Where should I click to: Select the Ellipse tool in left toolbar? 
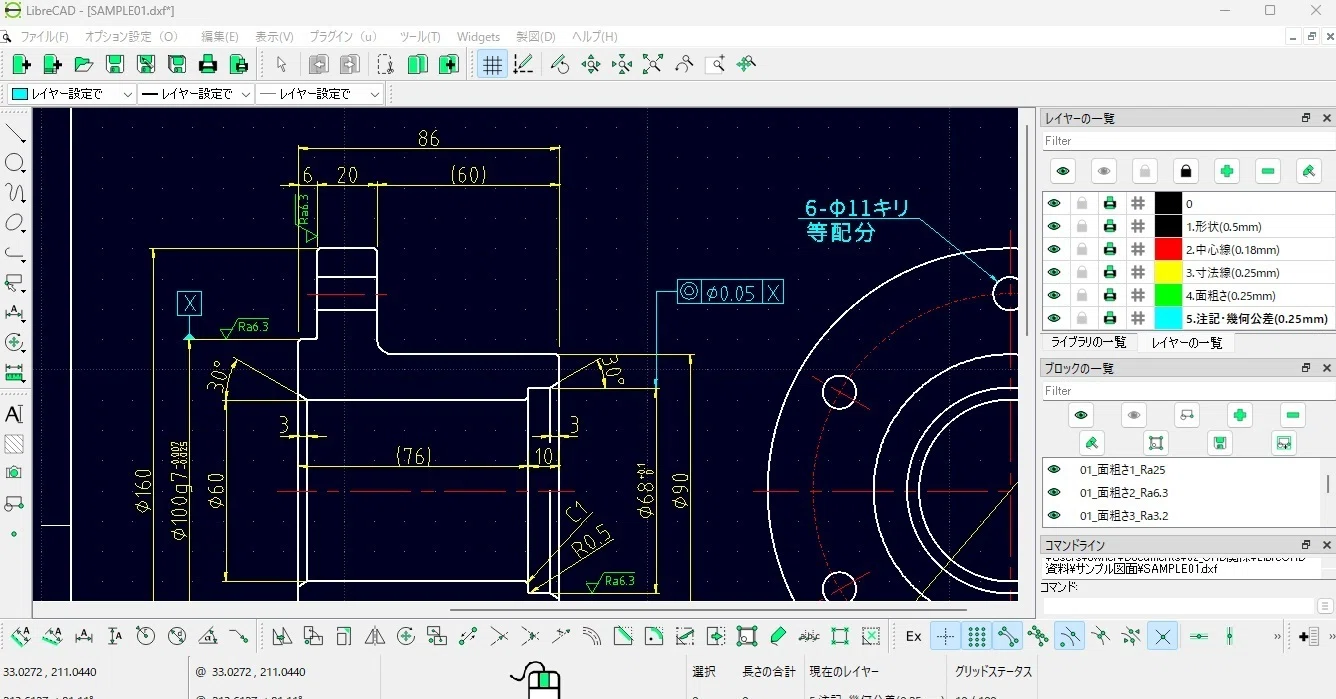pos(15,223)
